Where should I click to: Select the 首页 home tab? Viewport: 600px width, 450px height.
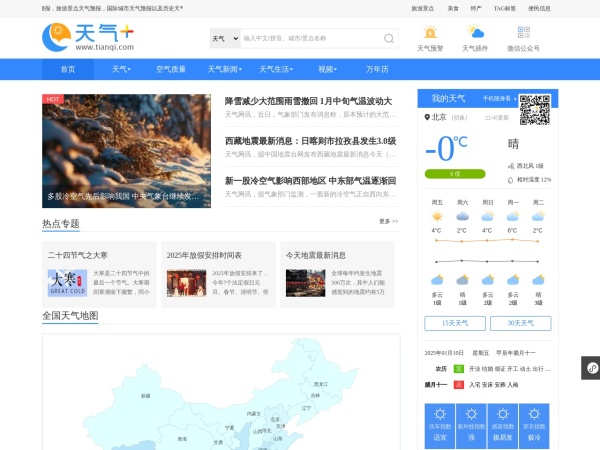pyautogui.click(x=68, y=69)
